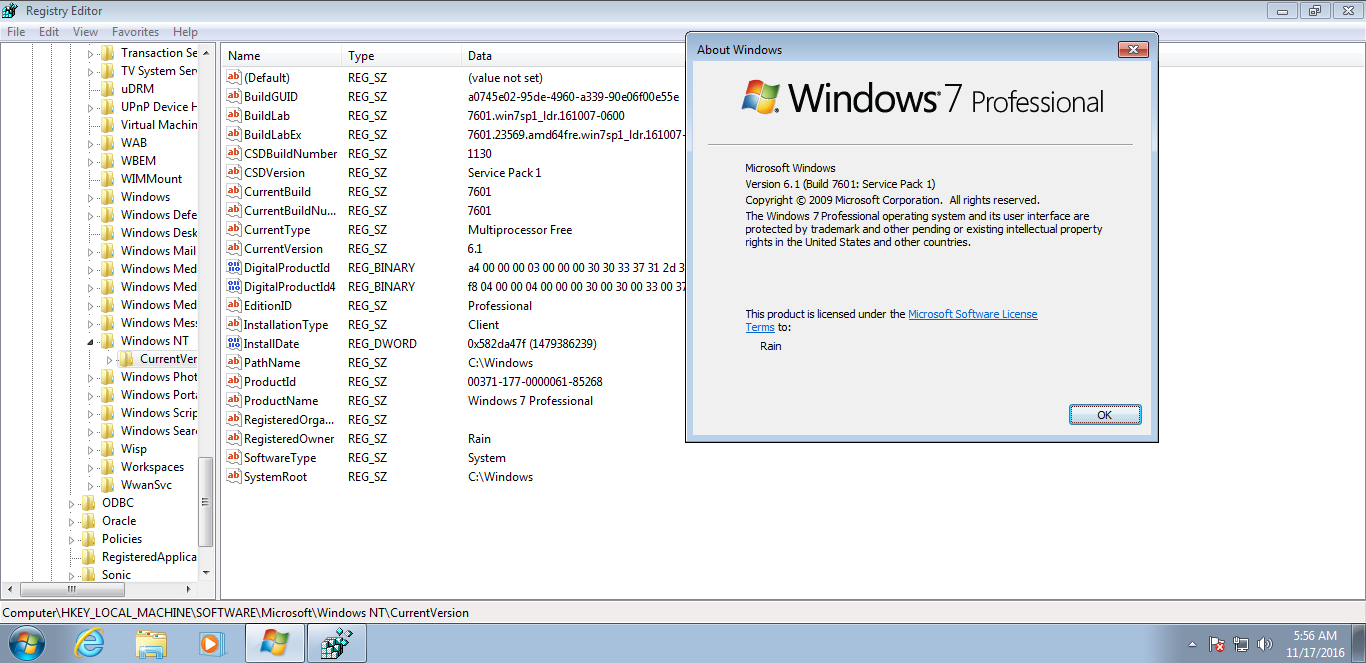Click the tree pane scroll up arrow
This screenshot has width=1366, height=663.
(x=207, y=52)
